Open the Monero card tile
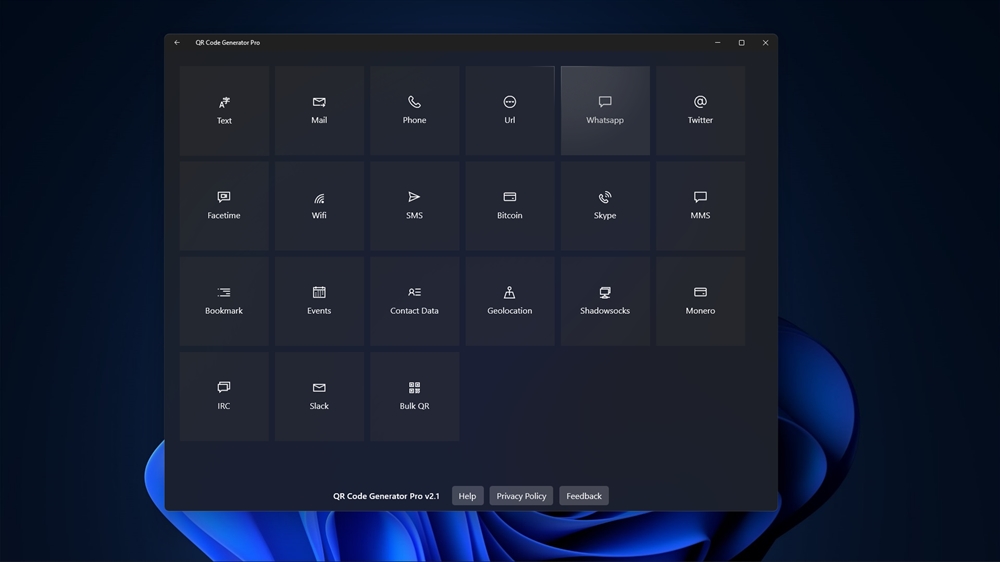1000x562 pixels. pos(700,301)
